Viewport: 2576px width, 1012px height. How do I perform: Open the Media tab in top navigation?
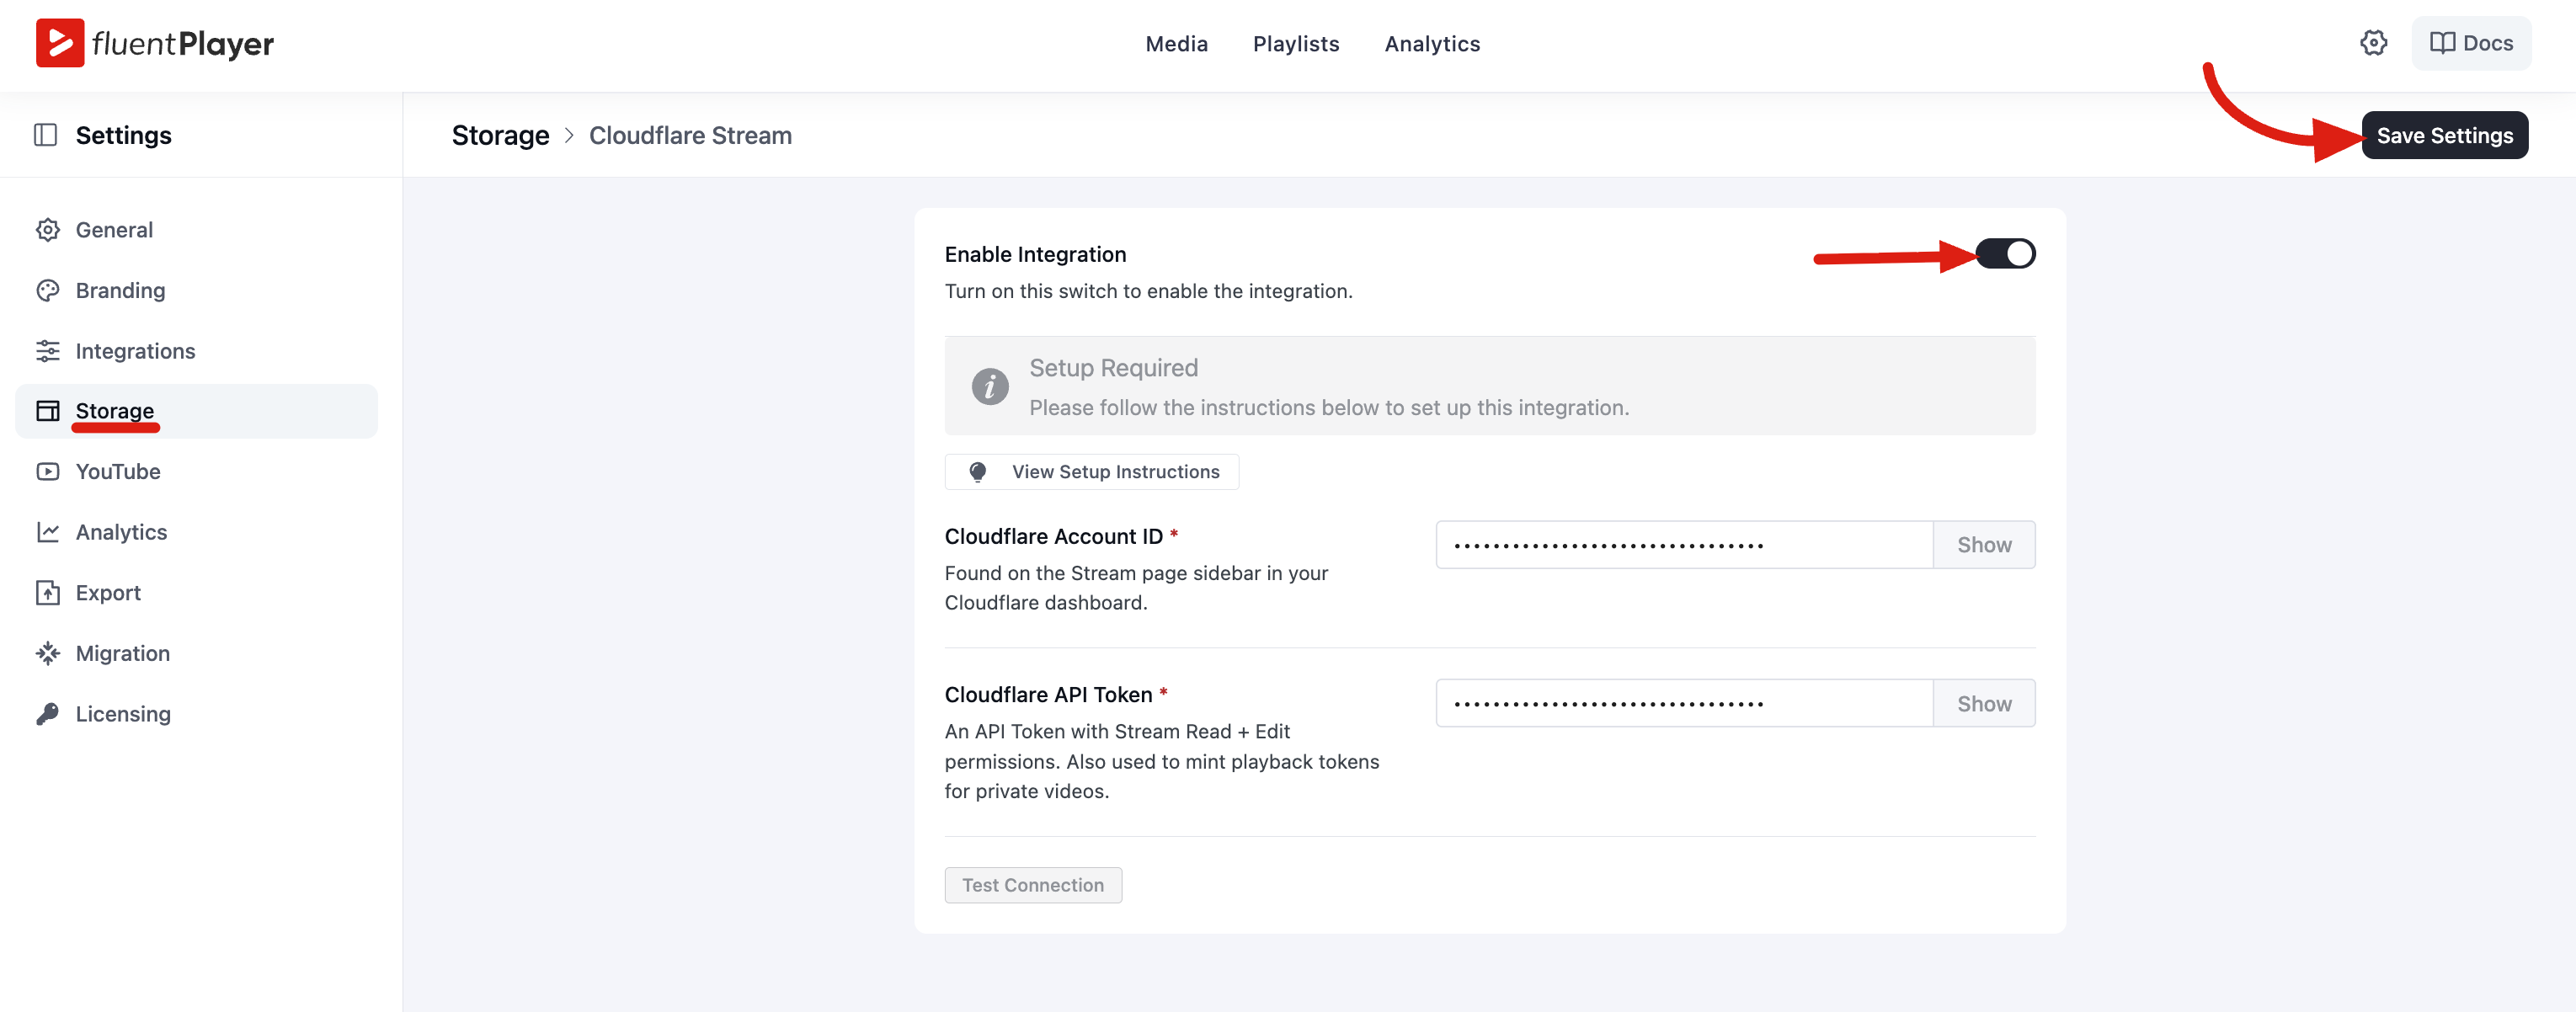click(x=1176, y=44)
